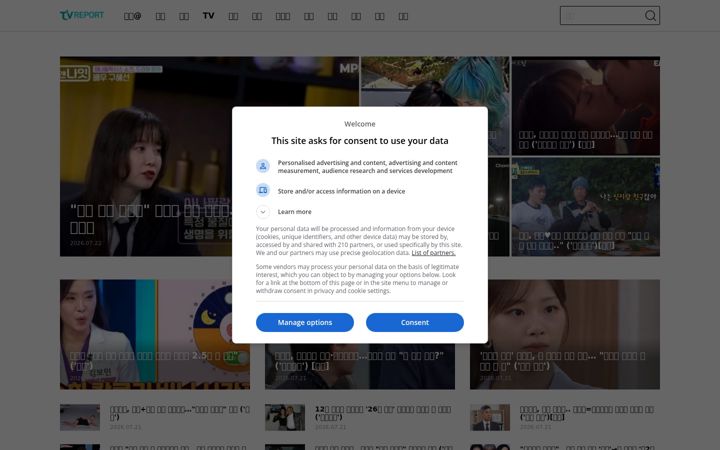Click 'Store and/or access information on a device' text
Image resolution: width=720 pixels, height=450 pixels.
point(341,191)
